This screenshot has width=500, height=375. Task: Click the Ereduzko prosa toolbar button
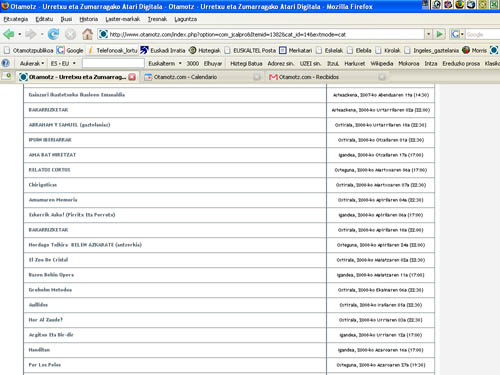461,63
